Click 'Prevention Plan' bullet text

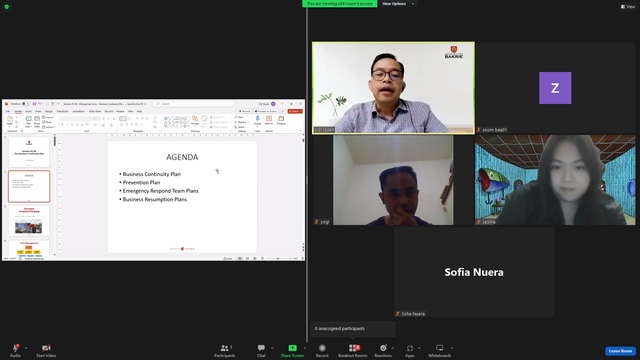pyautogui.click(x=141, y=182)
